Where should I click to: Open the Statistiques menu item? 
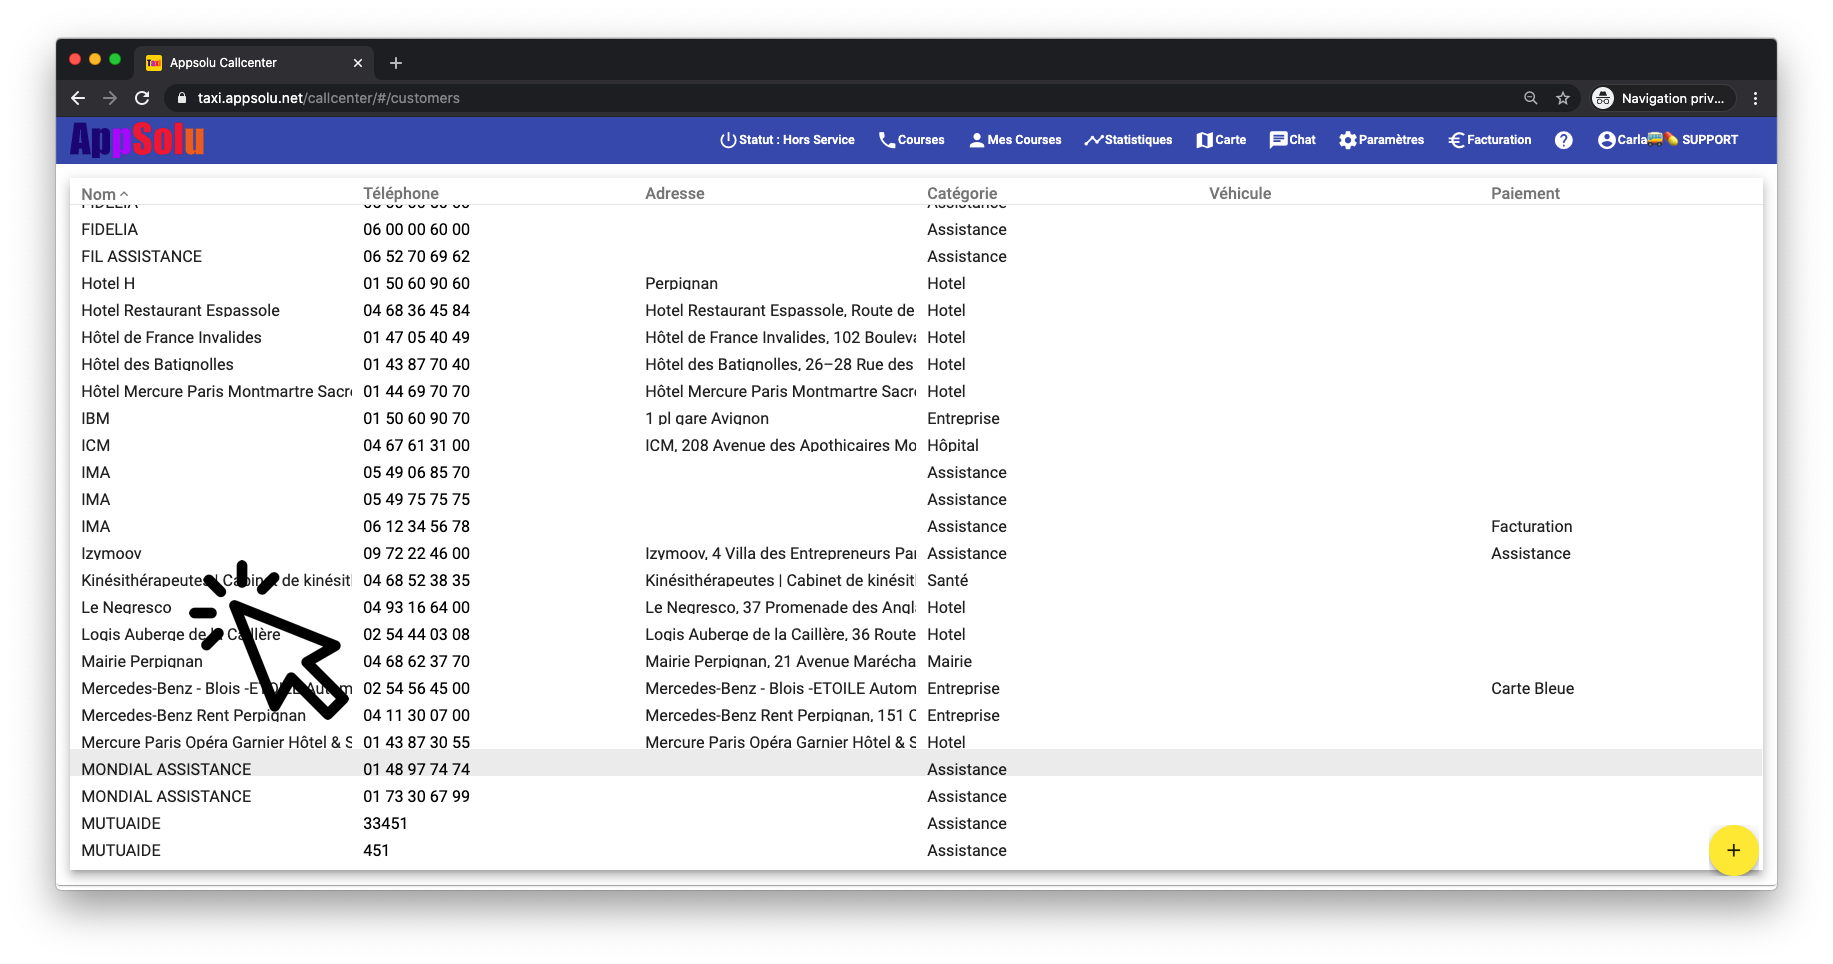click(1128, 140)
